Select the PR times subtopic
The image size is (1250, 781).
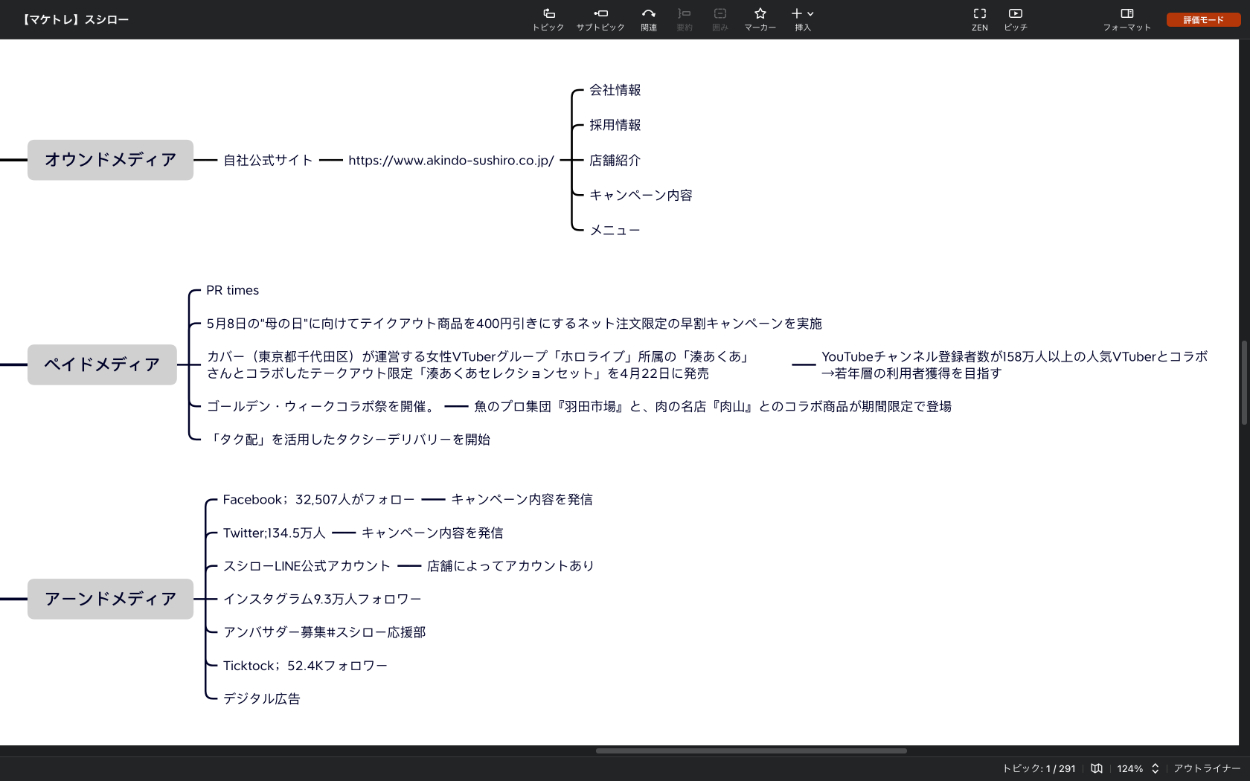[232, 291]
